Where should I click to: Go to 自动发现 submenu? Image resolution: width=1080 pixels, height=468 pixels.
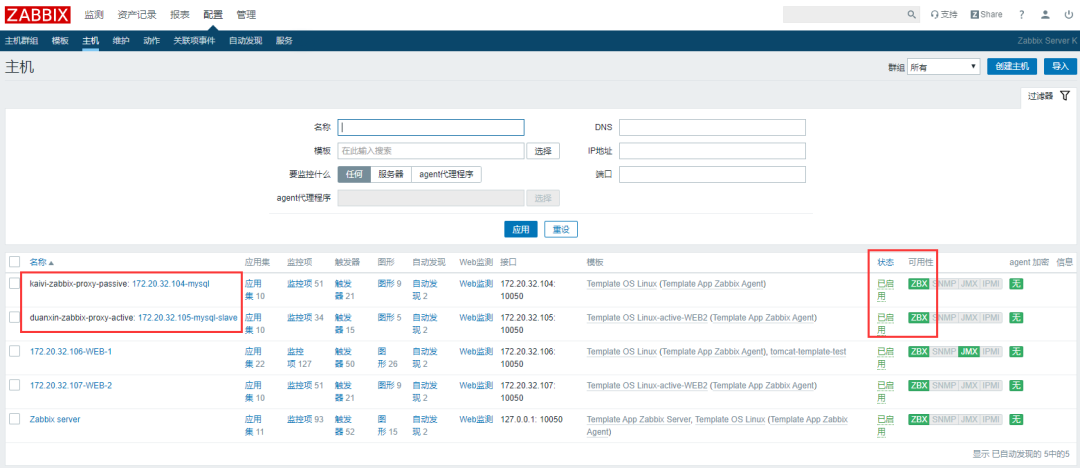click(x=245, y=41)
